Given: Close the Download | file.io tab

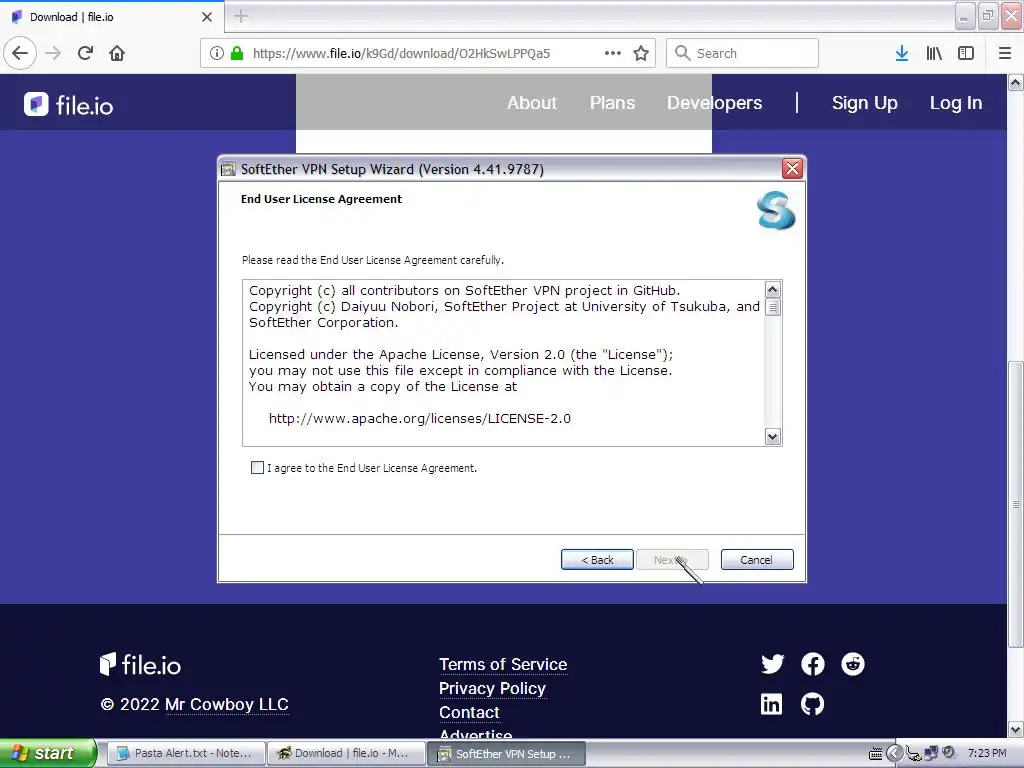Looking at the screenshot, I should click(207, 17).
